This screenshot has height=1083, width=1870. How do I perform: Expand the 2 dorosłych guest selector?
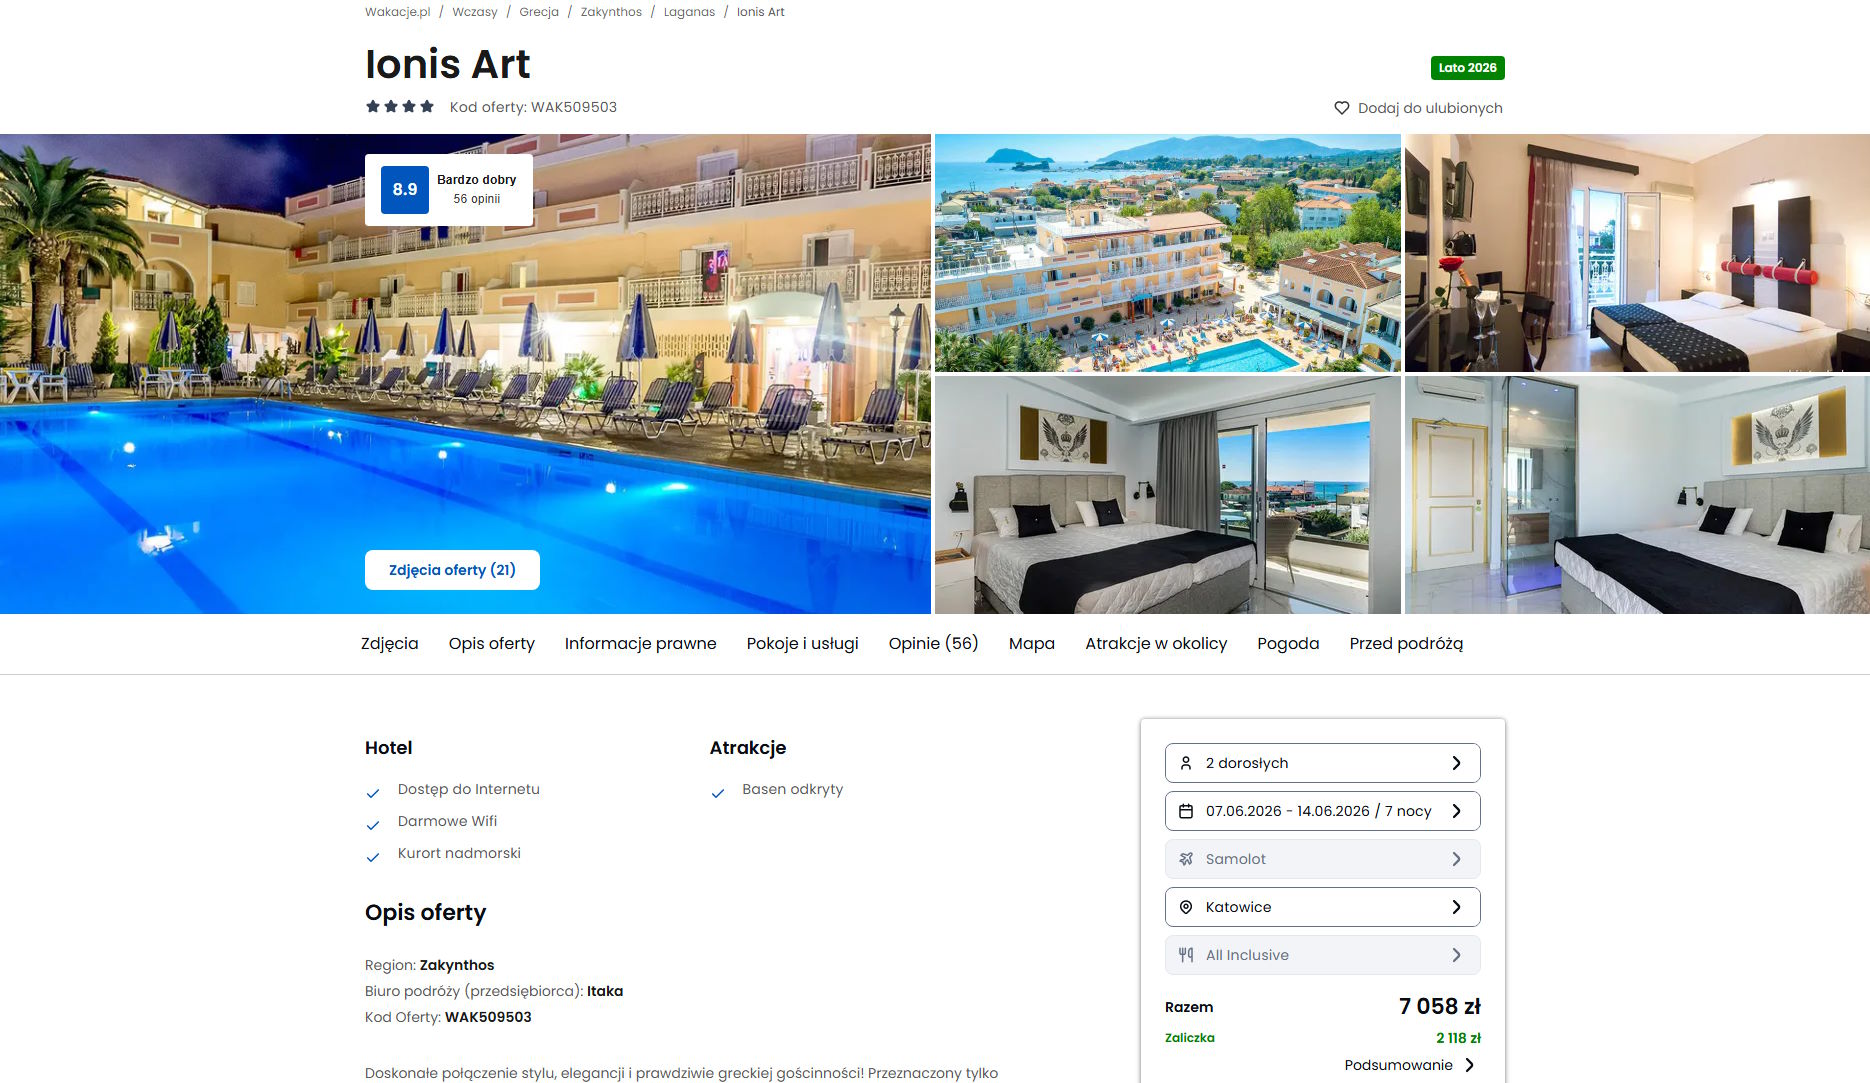(1322, 763)
